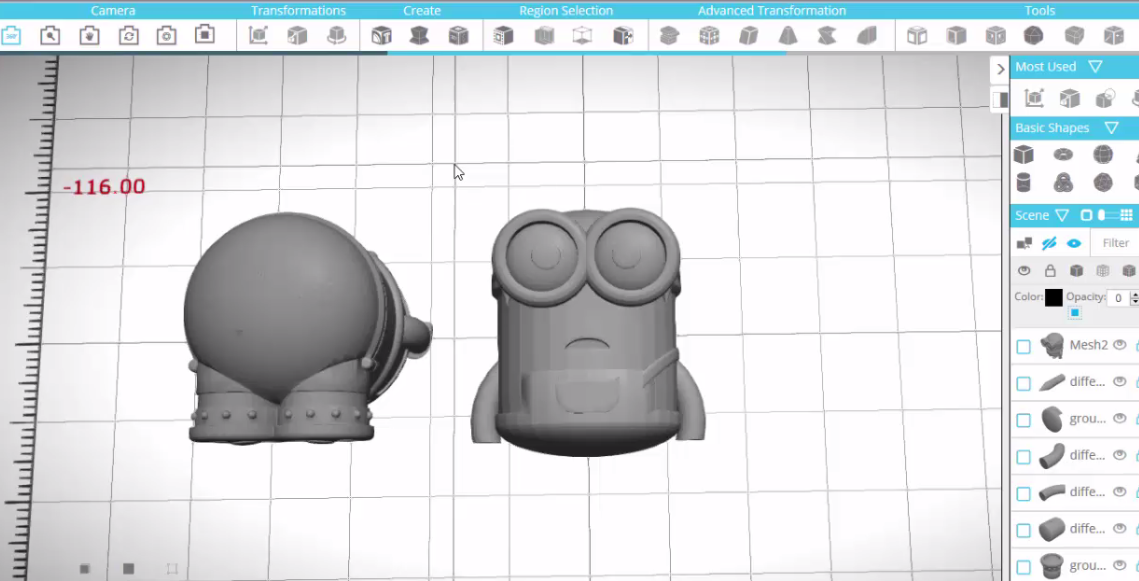
Task: Click the Basic Shapes panel header
Action: (x=1052, y=128)
